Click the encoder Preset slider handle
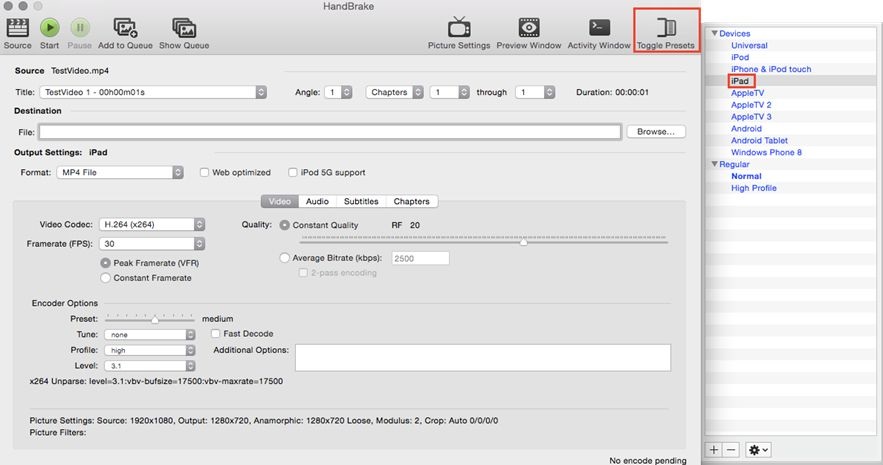Image resolution: width=883 pixels, height=465 pixels. point(154,319)
